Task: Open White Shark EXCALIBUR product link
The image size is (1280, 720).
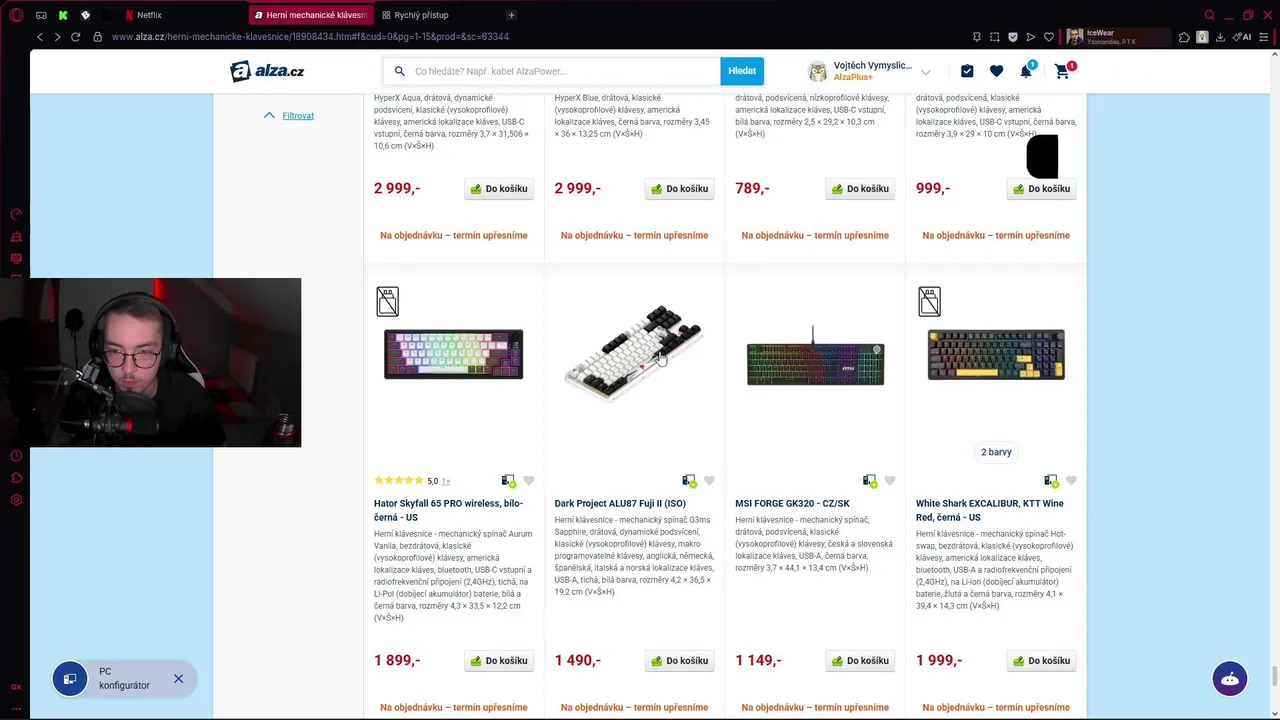Action: point(990,510)
